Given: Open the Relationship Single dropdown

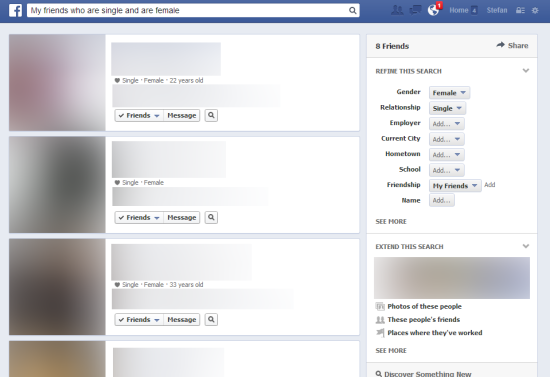Looking at the screenshot, I should pos(447,108).
